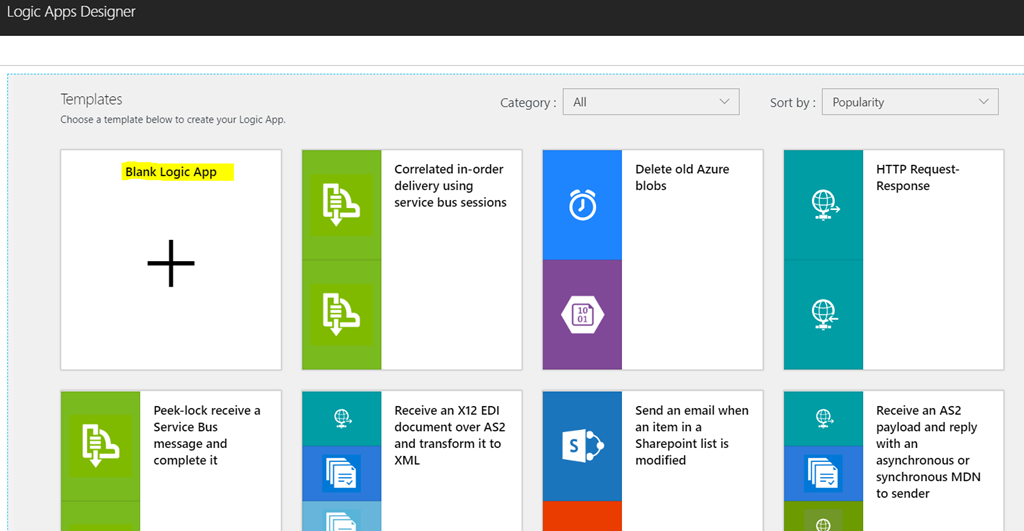This screenshot has height=531, width=1024.
Task: Click the alarm clock icon on Delete old Azure blobs
Action: pos(582,205)
